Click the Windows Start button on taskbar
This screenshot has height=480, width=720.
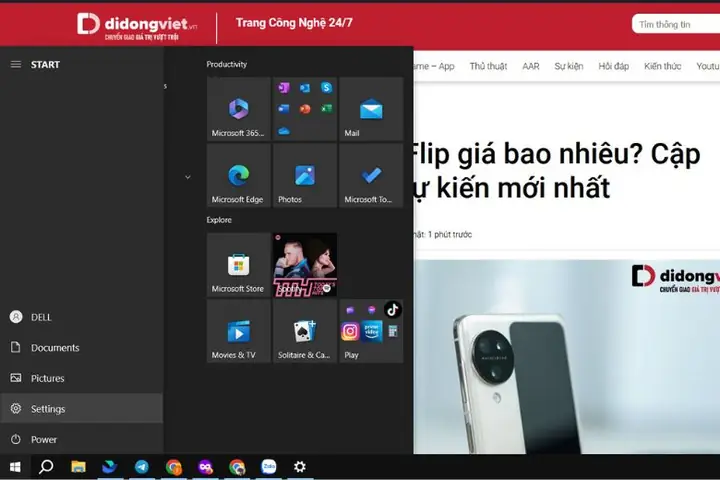click(15, 467)
